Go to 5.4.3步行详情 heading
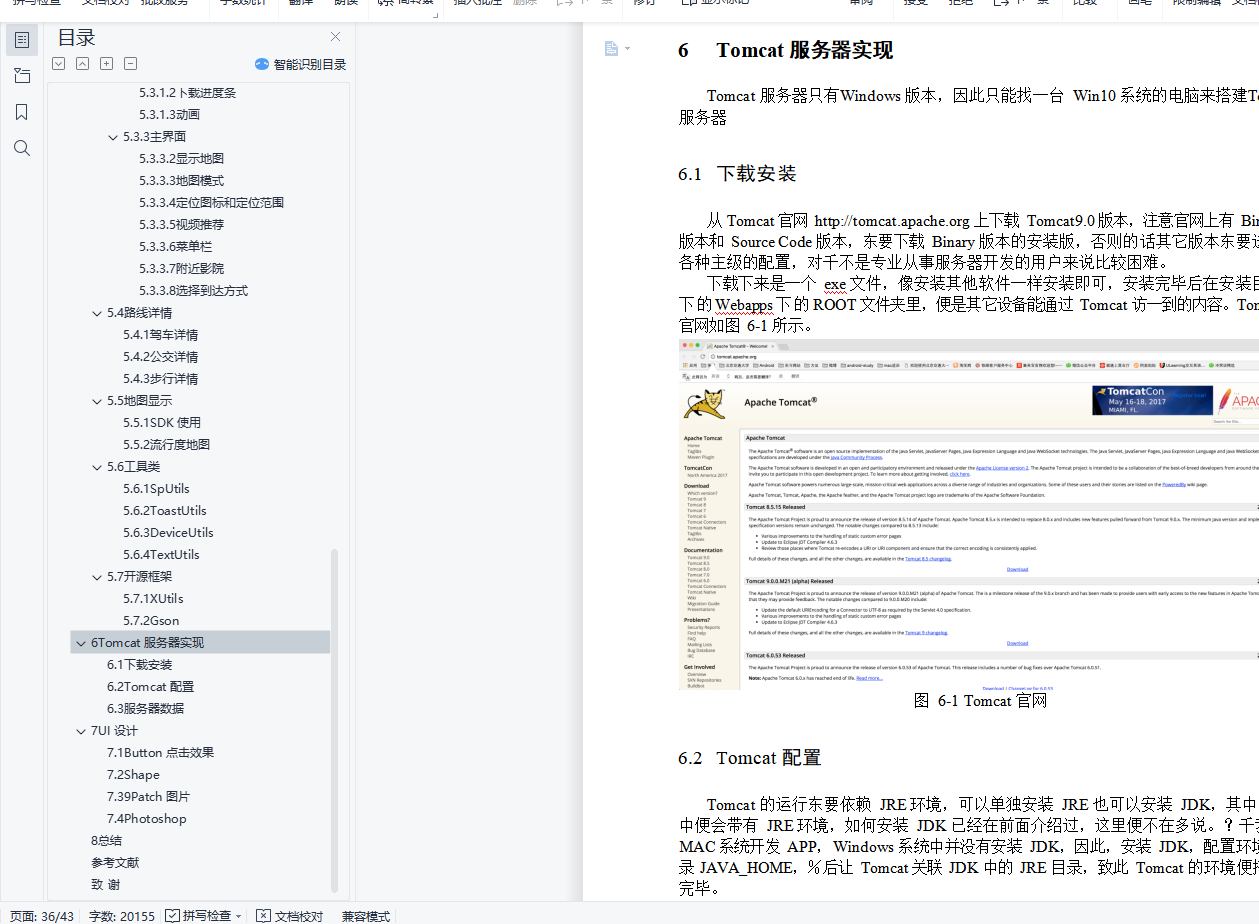Viewport: 1259px width, 924px height. click(160, 379)
